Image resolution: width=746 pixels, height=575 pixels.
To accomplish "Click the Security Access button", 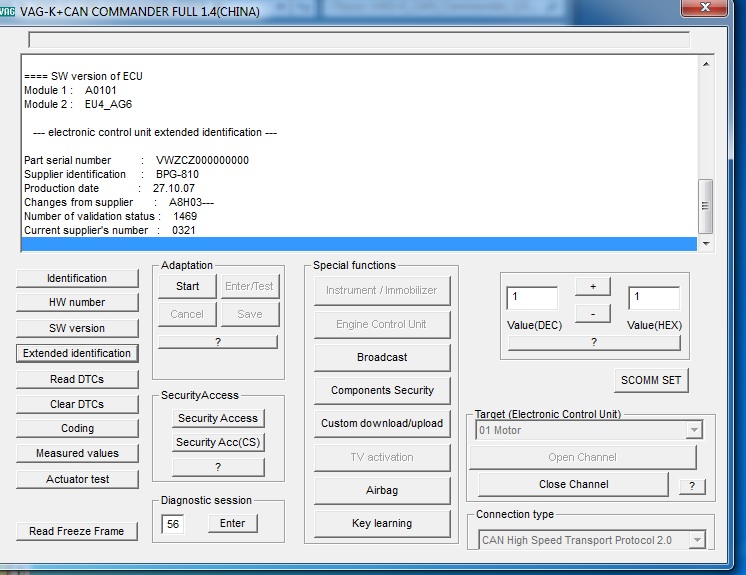I will click(217, 418).
